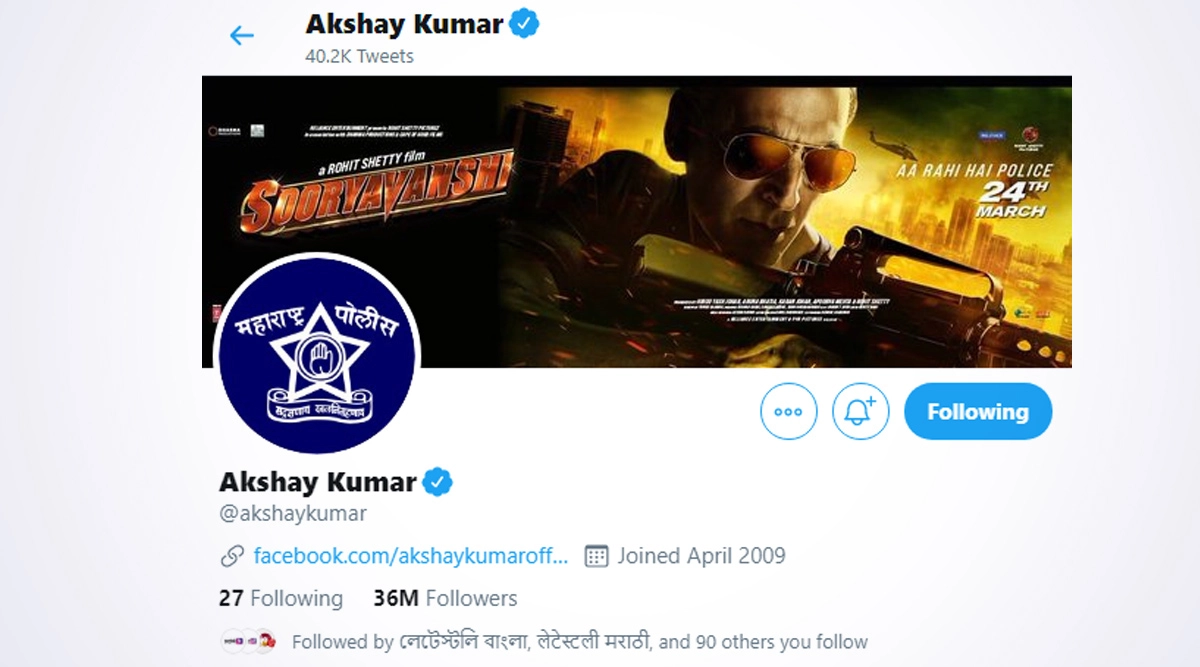Open the 'Followed by' mutual followers text
Image resolution: width=1200 pixels, height=667 pixels.
(x=579, y=641)
